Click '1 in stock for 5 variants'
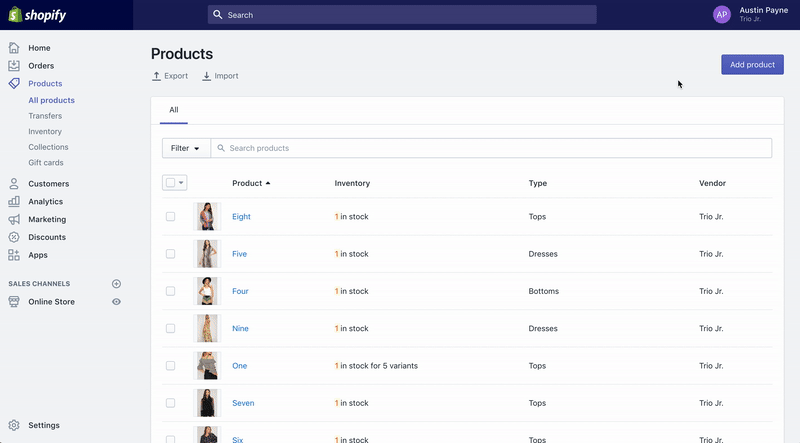Screen dimensions: 800x443 point(376,365)
